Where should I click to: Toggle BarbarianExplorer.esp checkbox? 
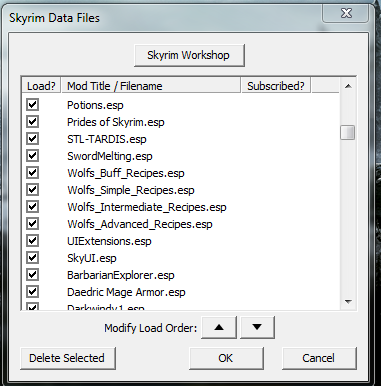tap(32, 275)
